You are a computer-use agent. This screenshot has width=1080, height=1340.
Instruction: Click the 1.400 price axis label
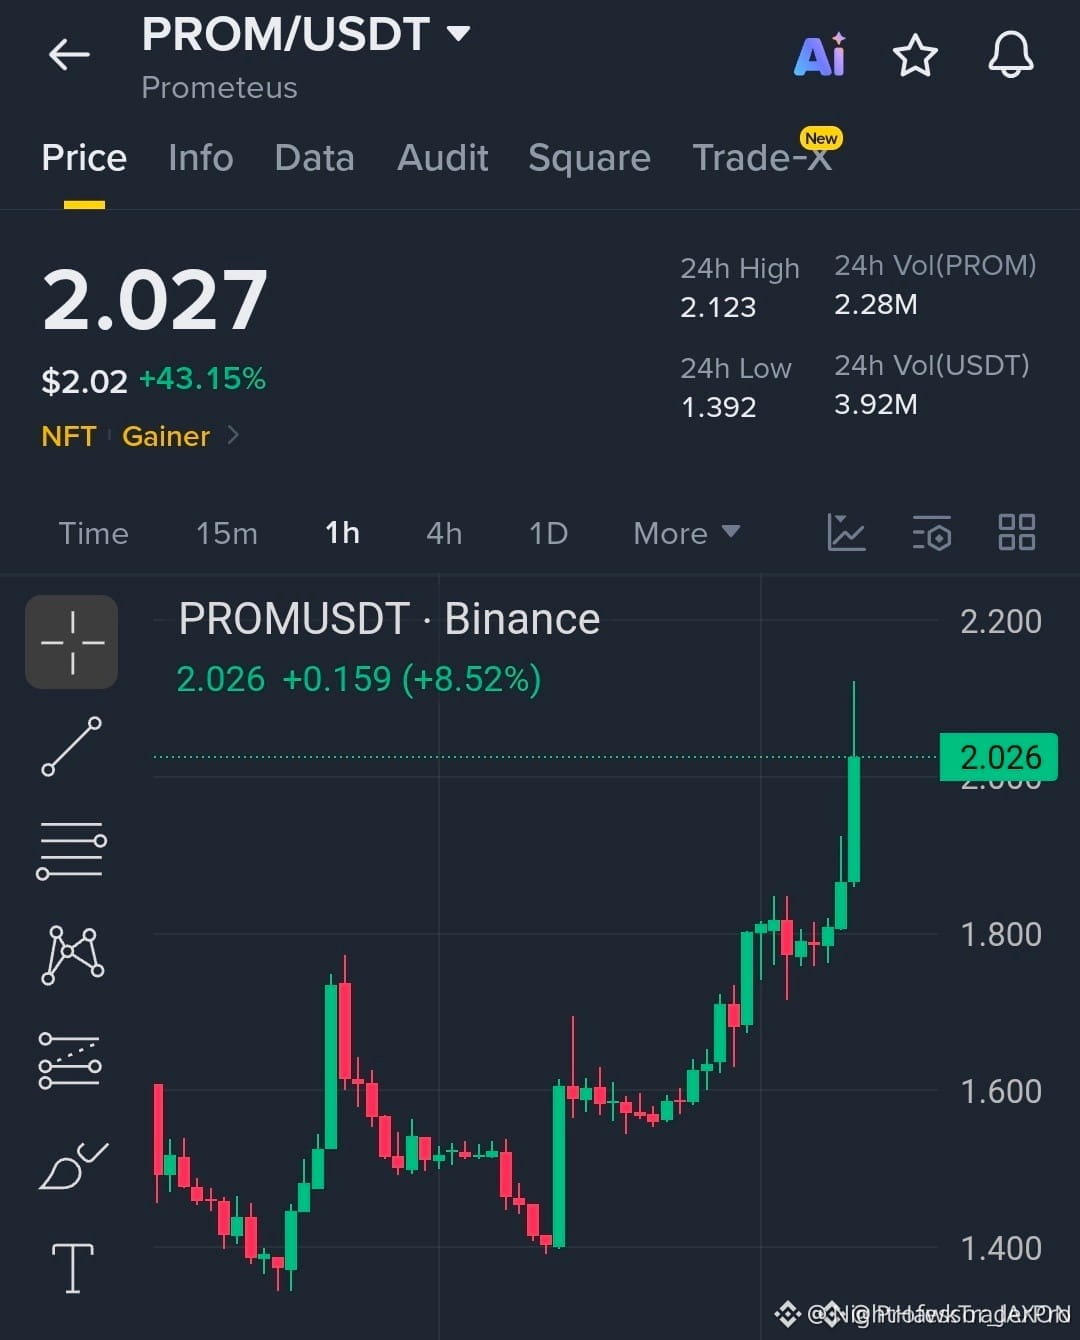[1001, 1248]
